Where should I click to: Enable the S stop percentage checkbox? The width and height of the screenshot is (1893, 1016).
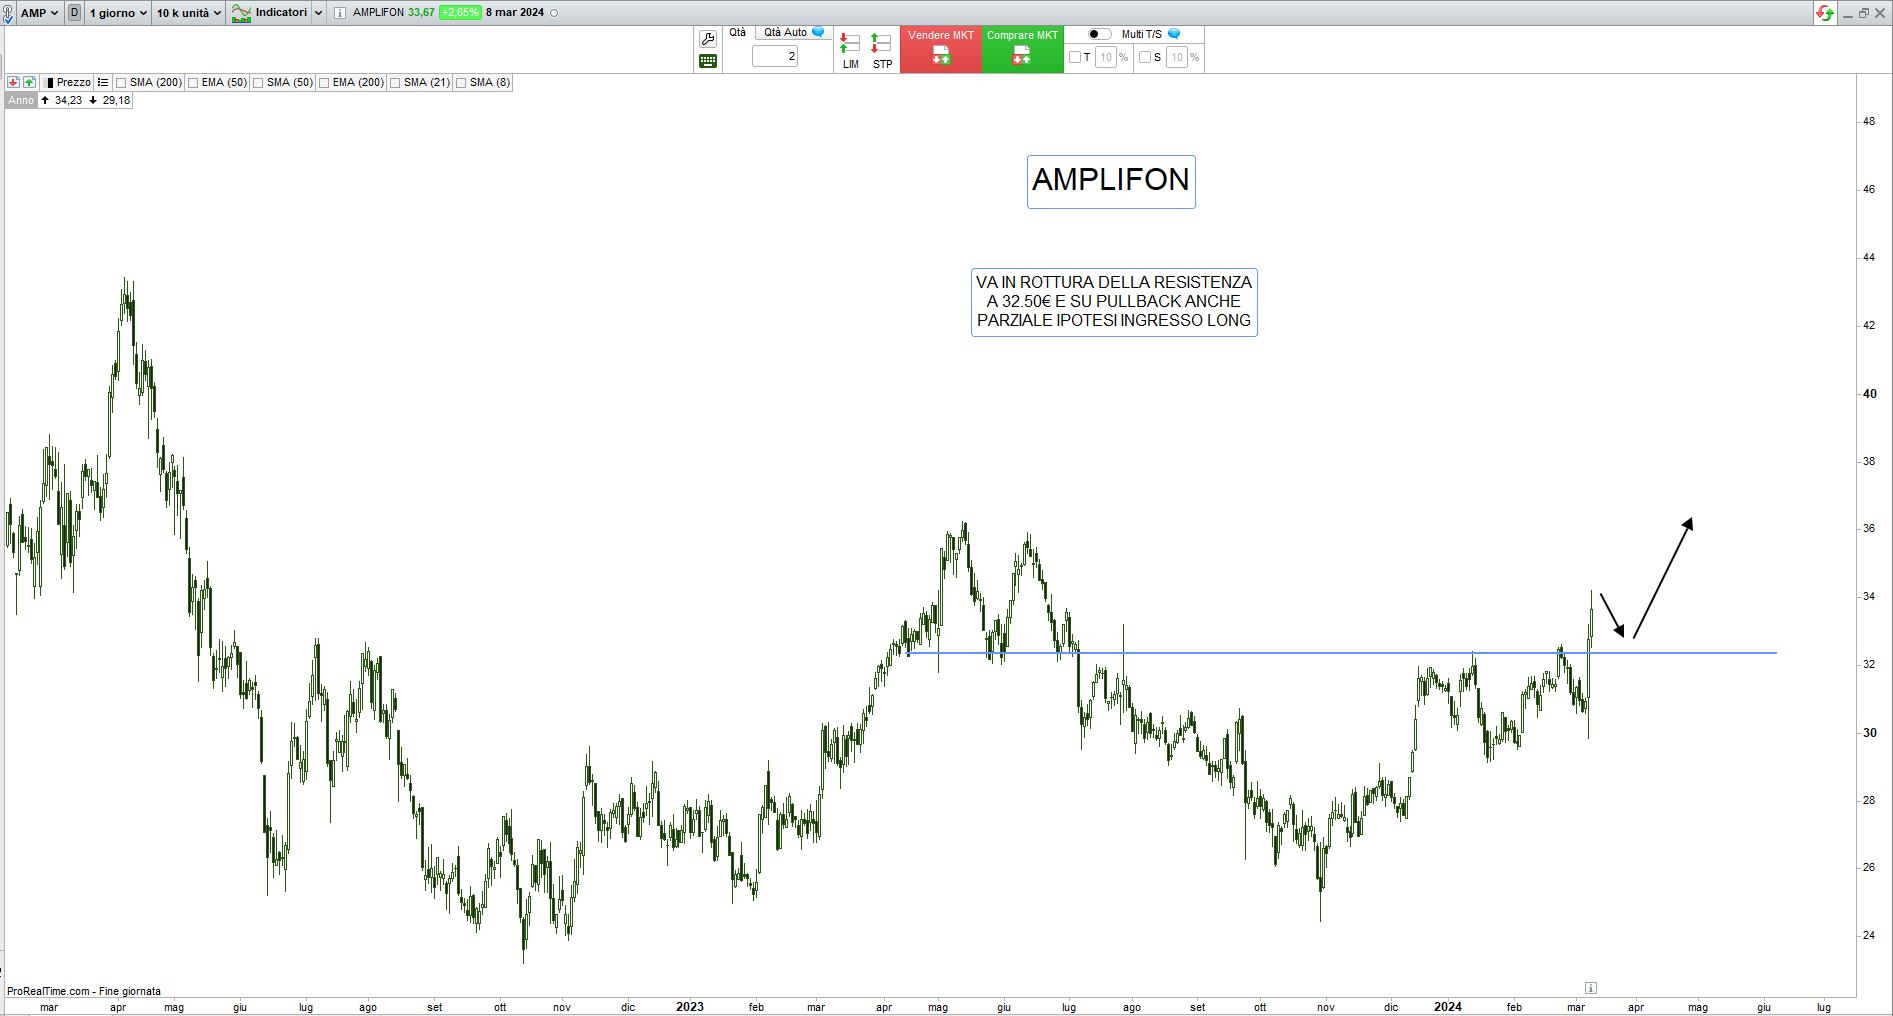pyautogui.click(x=1145, y=57)
